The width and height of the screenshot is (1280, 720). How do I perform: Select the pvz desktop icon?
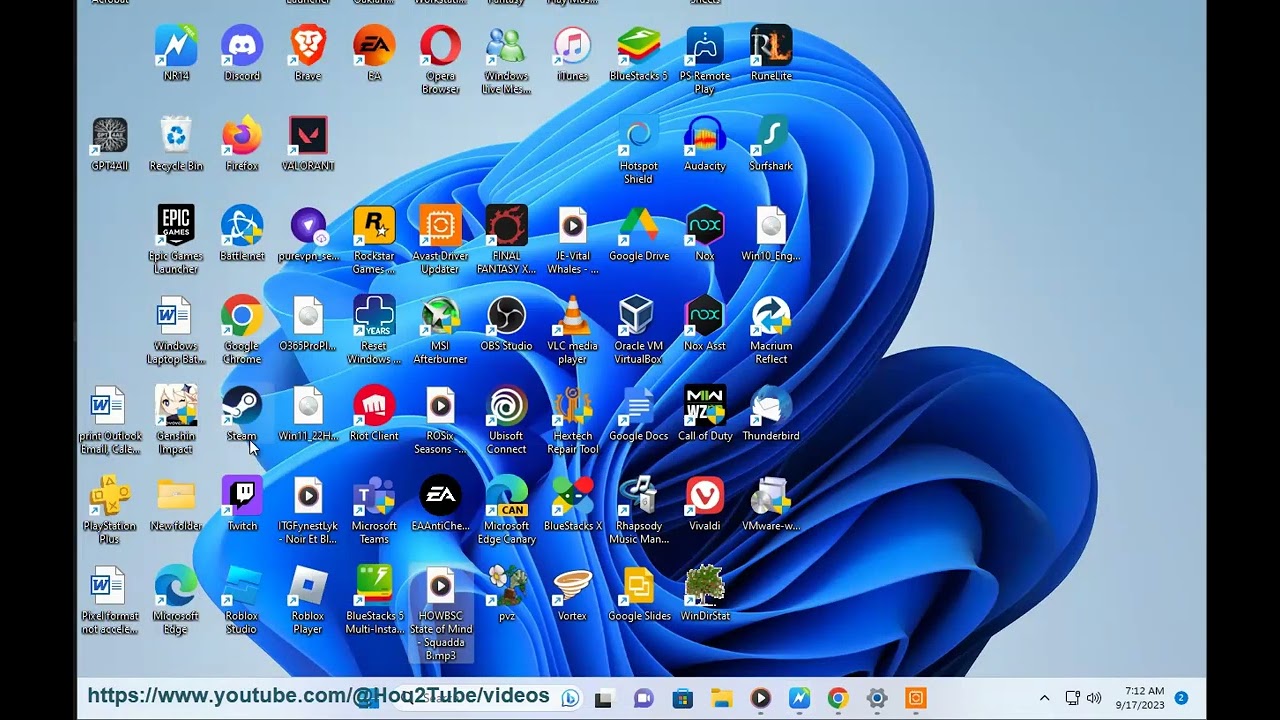[506, 594]
